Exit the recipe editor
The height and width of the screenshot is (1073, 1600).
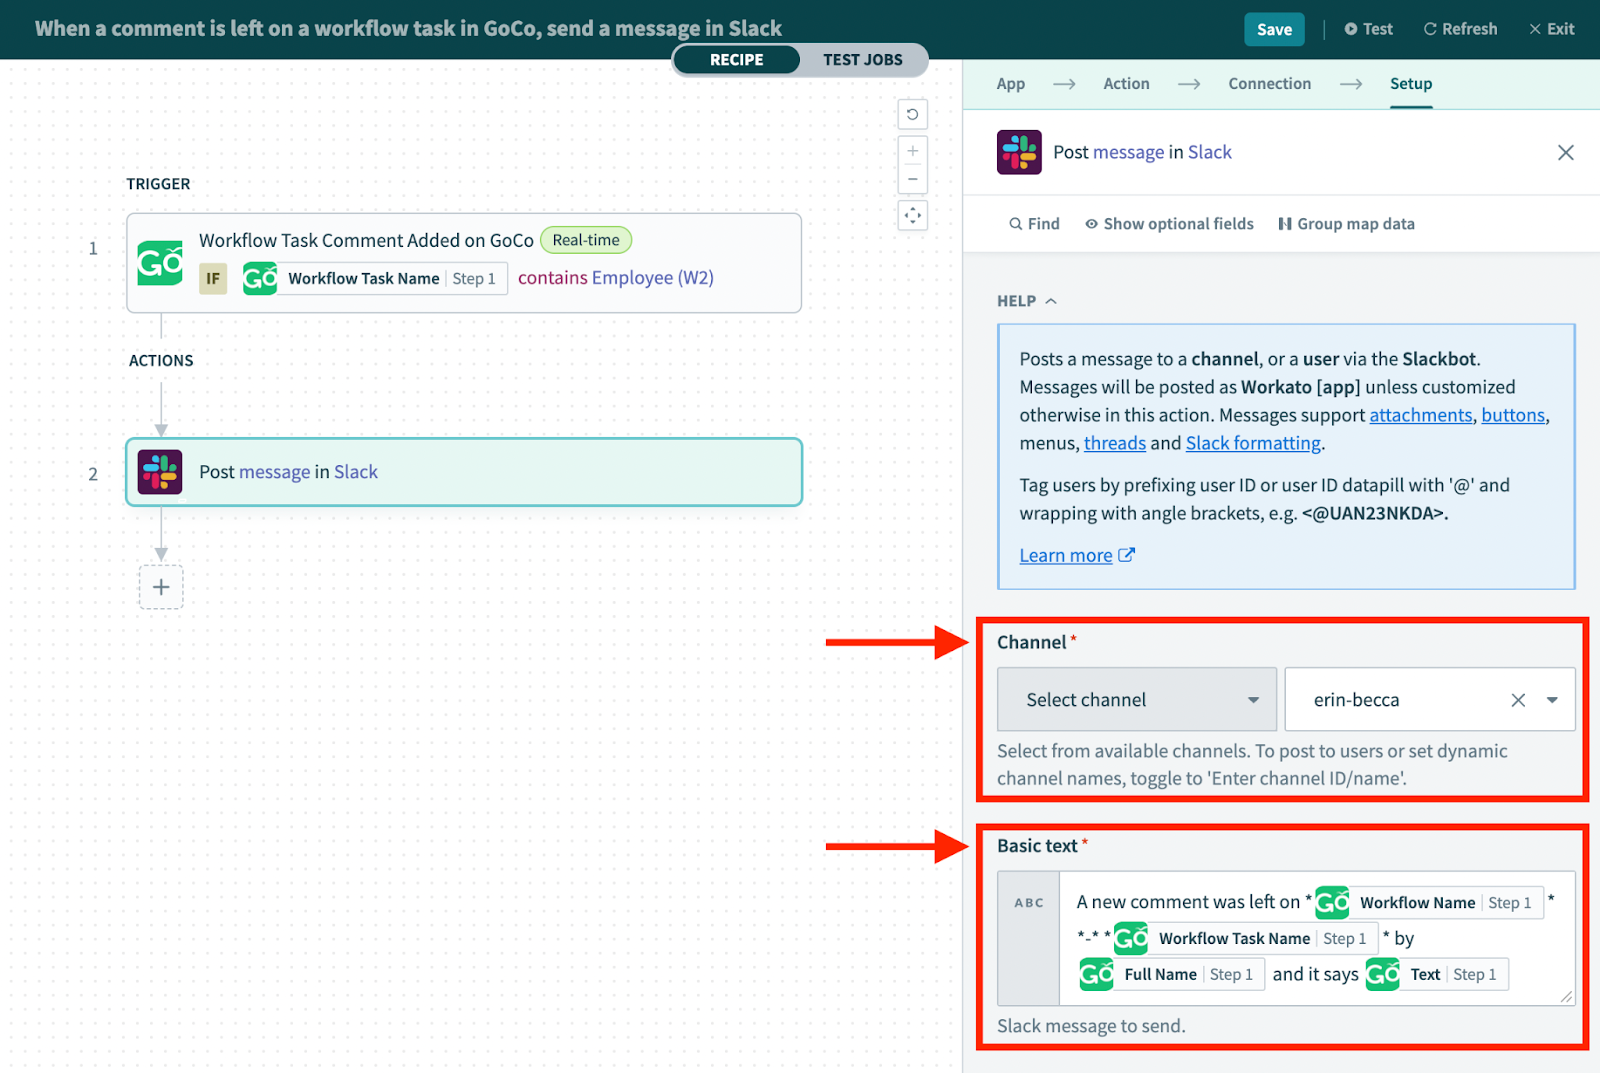(1551, 29)
